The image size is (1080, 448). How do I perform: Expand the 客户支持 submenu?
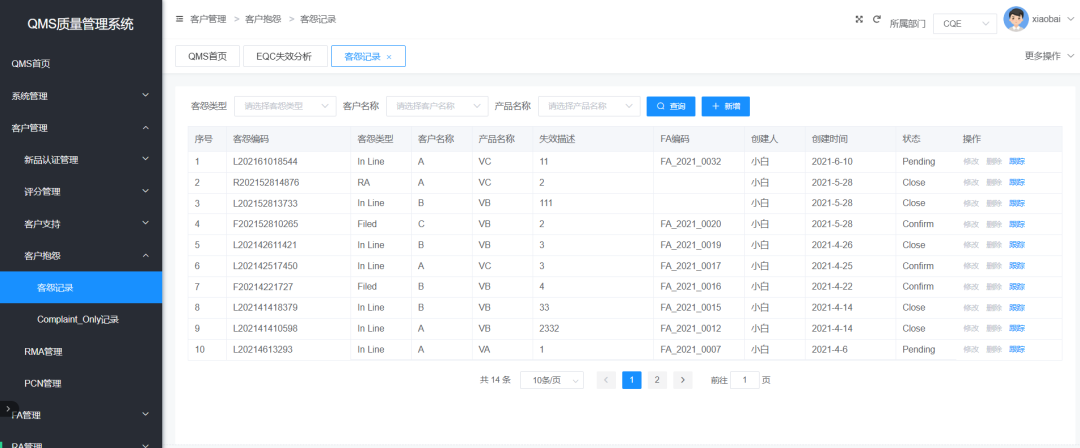(81, 223)
